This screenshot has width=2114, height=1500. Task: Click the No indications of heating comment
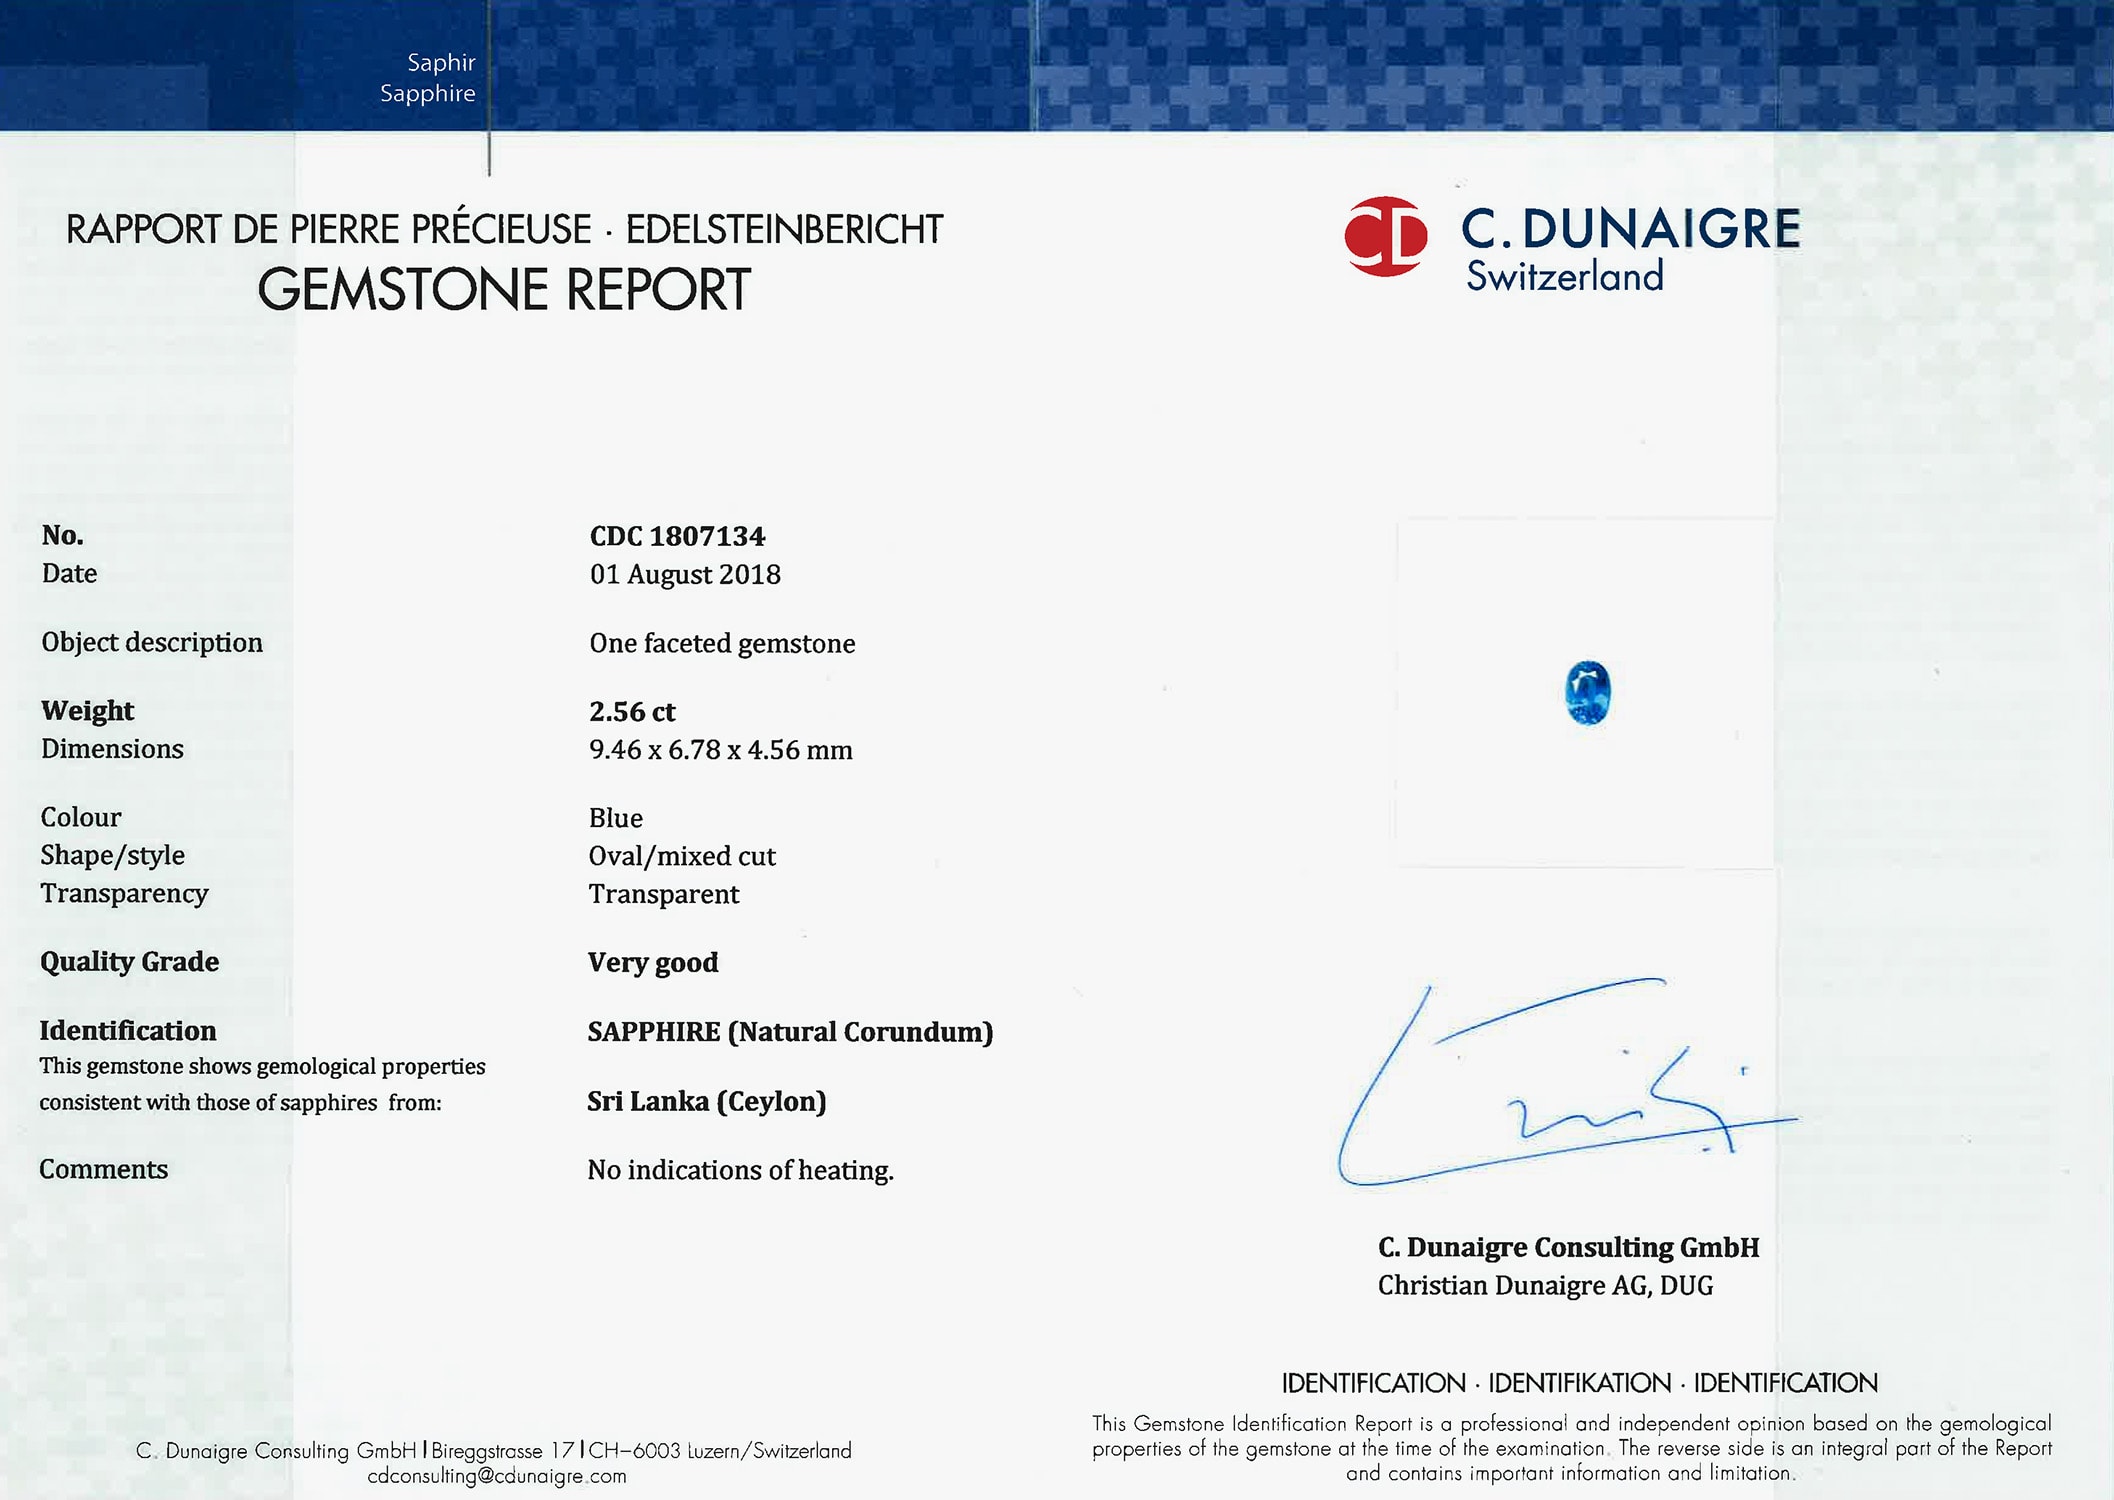pyautogui.click(x=740, y=1170)
